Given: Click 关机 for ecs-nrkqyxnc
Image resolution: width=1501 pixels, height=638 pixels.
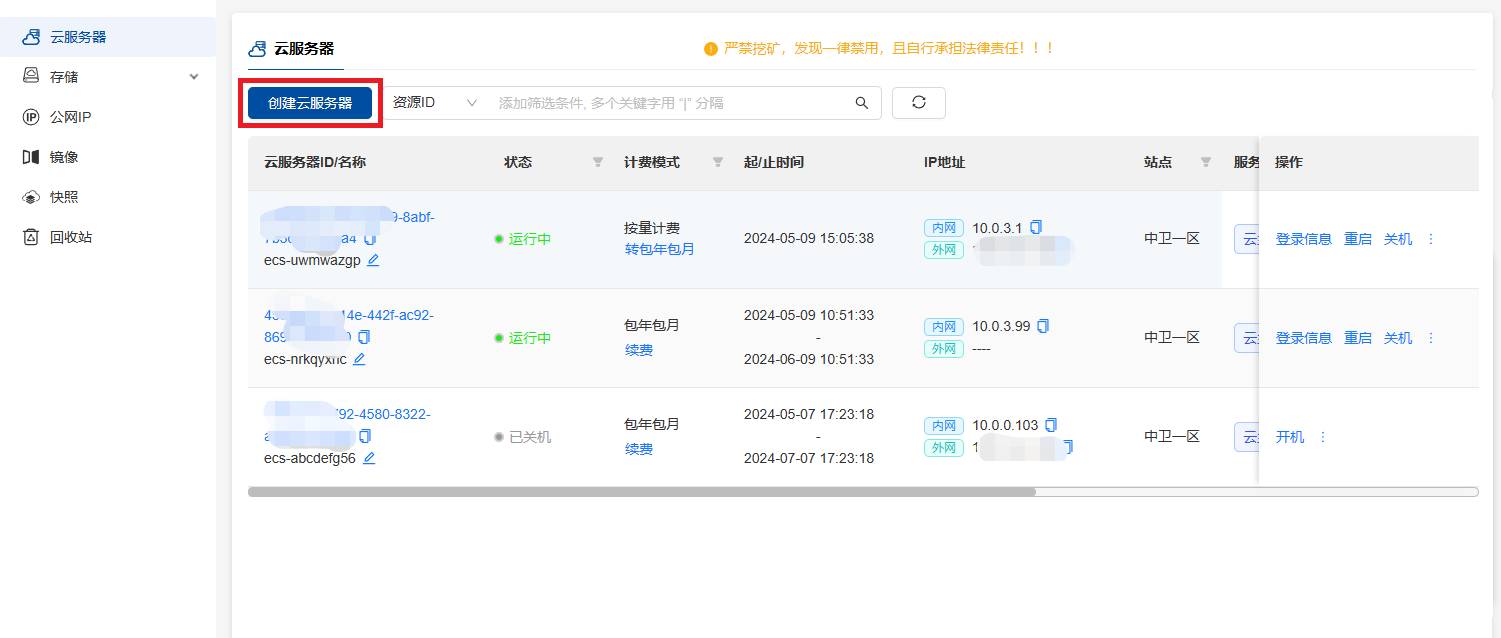Looking at the screenshot, I should [1398, 339].
